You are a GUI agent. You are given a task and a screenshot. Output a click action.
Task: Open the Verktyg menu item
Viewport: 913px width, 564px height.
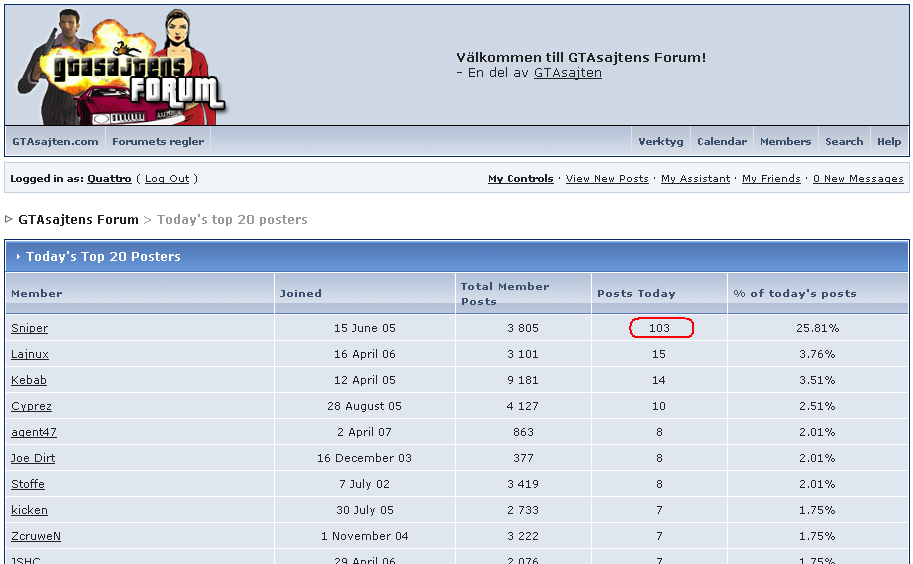[661, 141]
